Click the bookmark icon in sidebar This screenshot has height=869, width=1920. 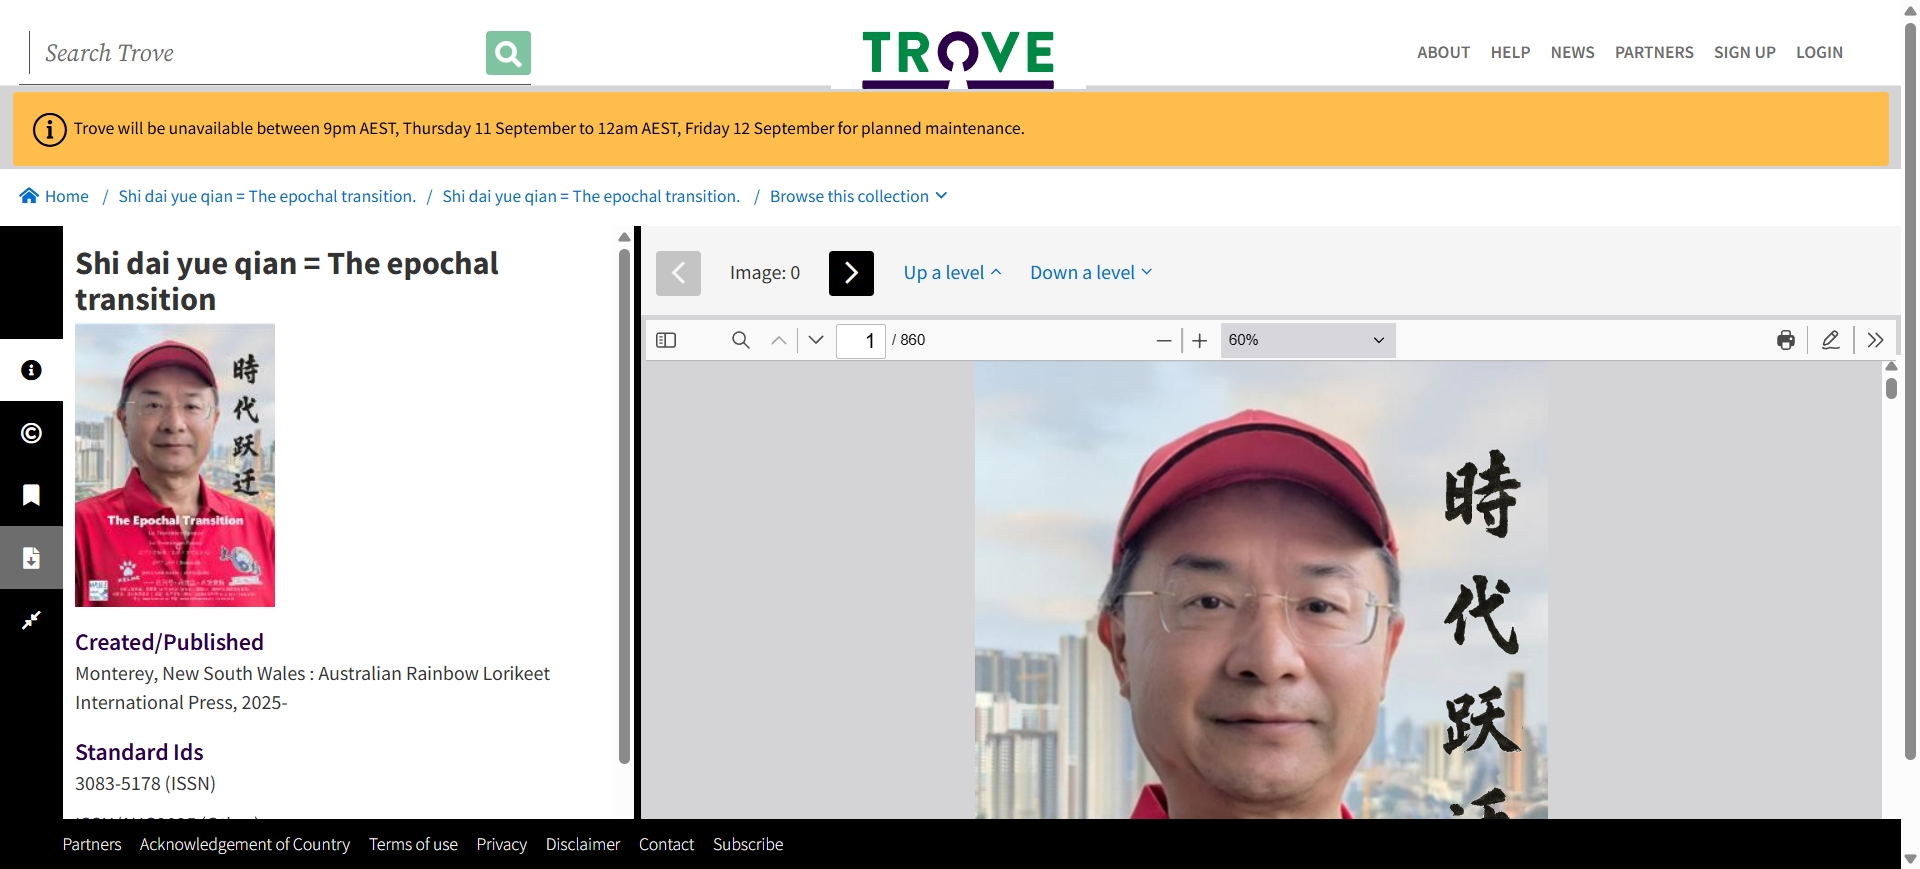click(31, 495)
